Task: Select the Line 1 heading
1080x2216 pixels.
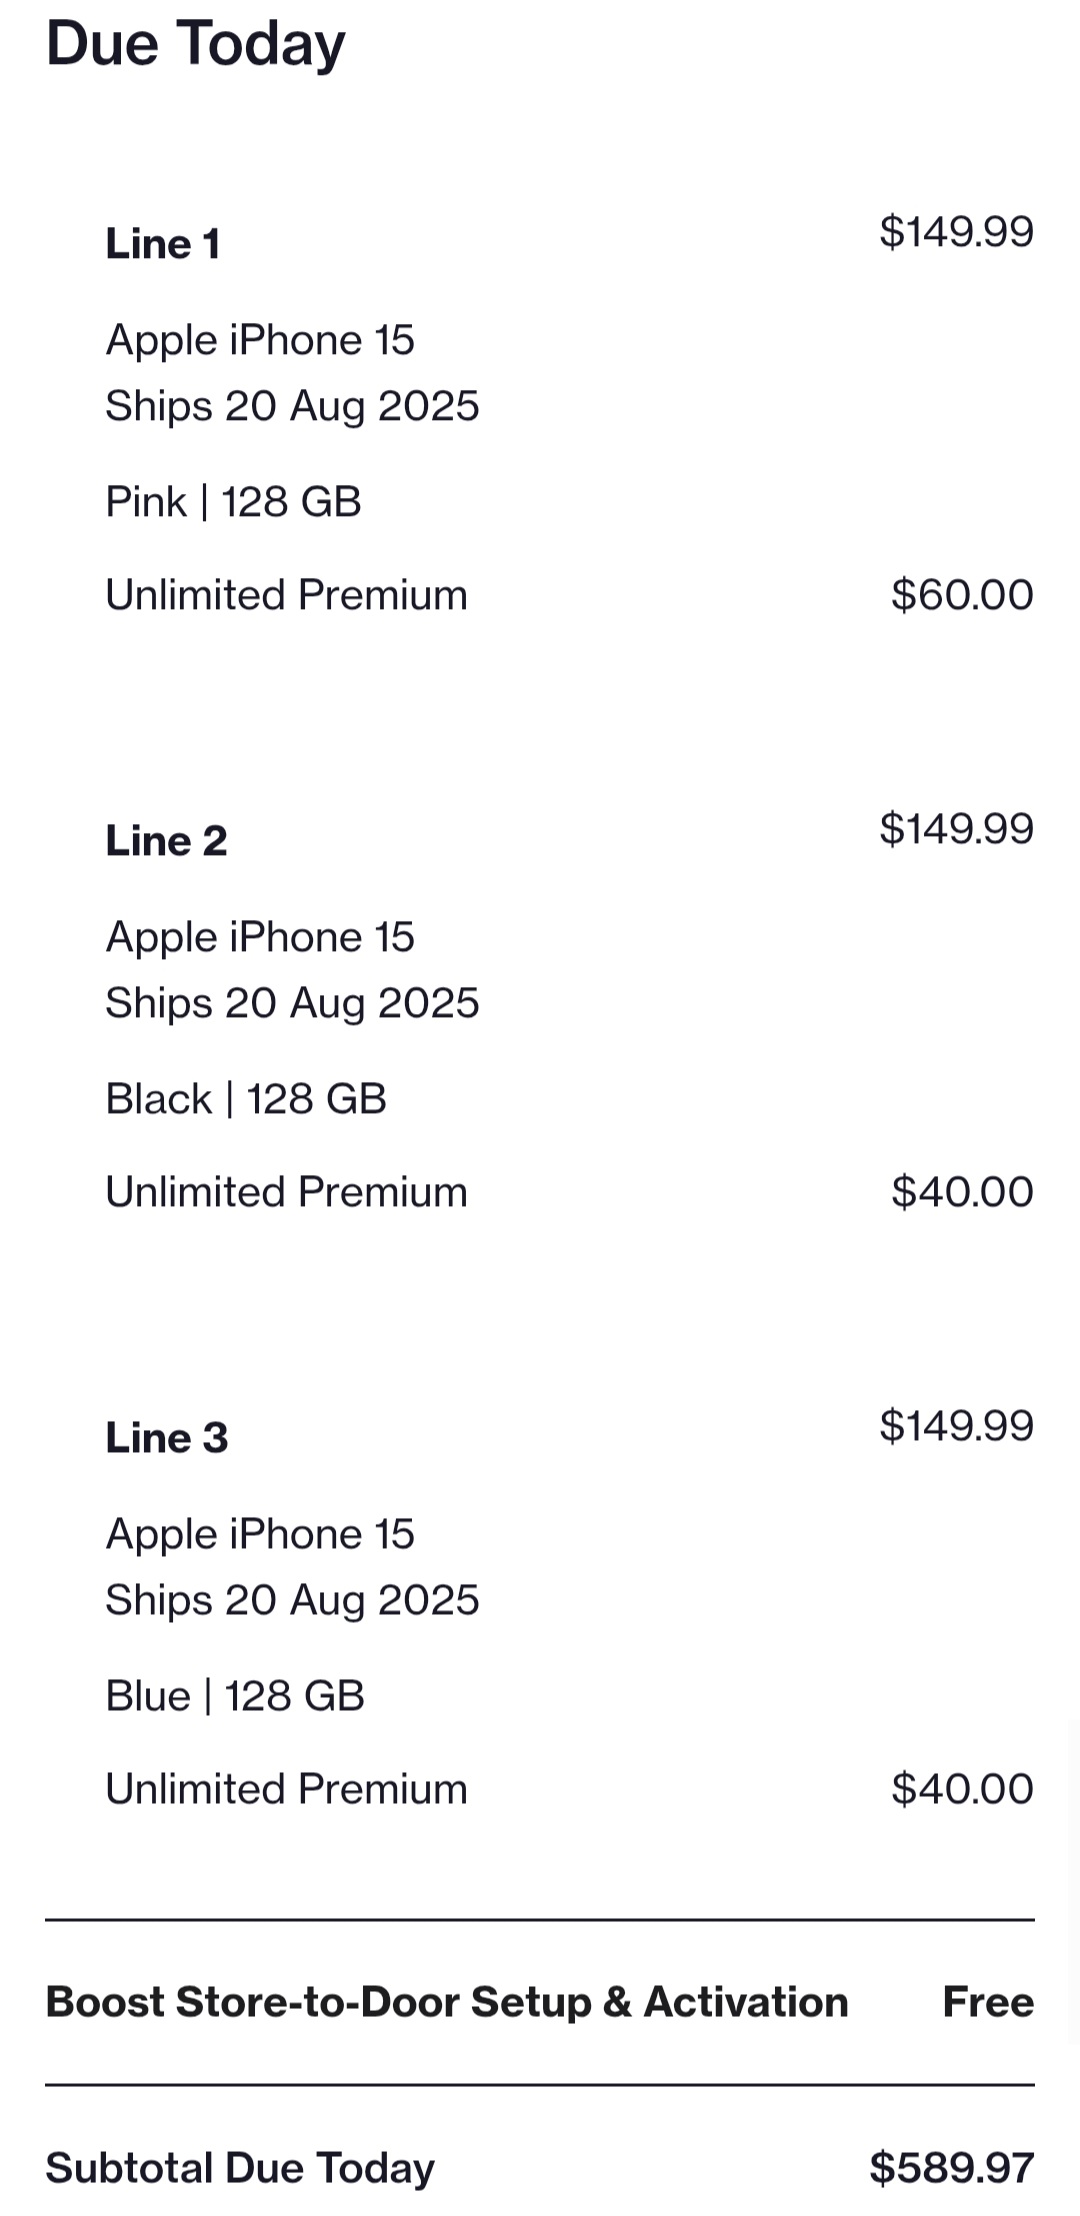Action: click(x=163, y=244)
